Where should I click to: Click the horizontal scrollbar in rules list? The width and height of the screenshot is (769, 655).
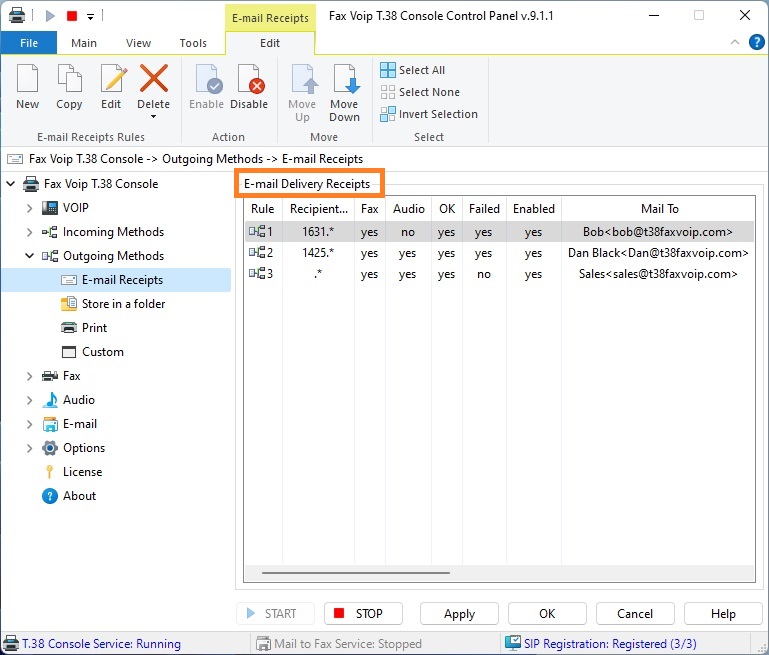click(x=356, y=573)
